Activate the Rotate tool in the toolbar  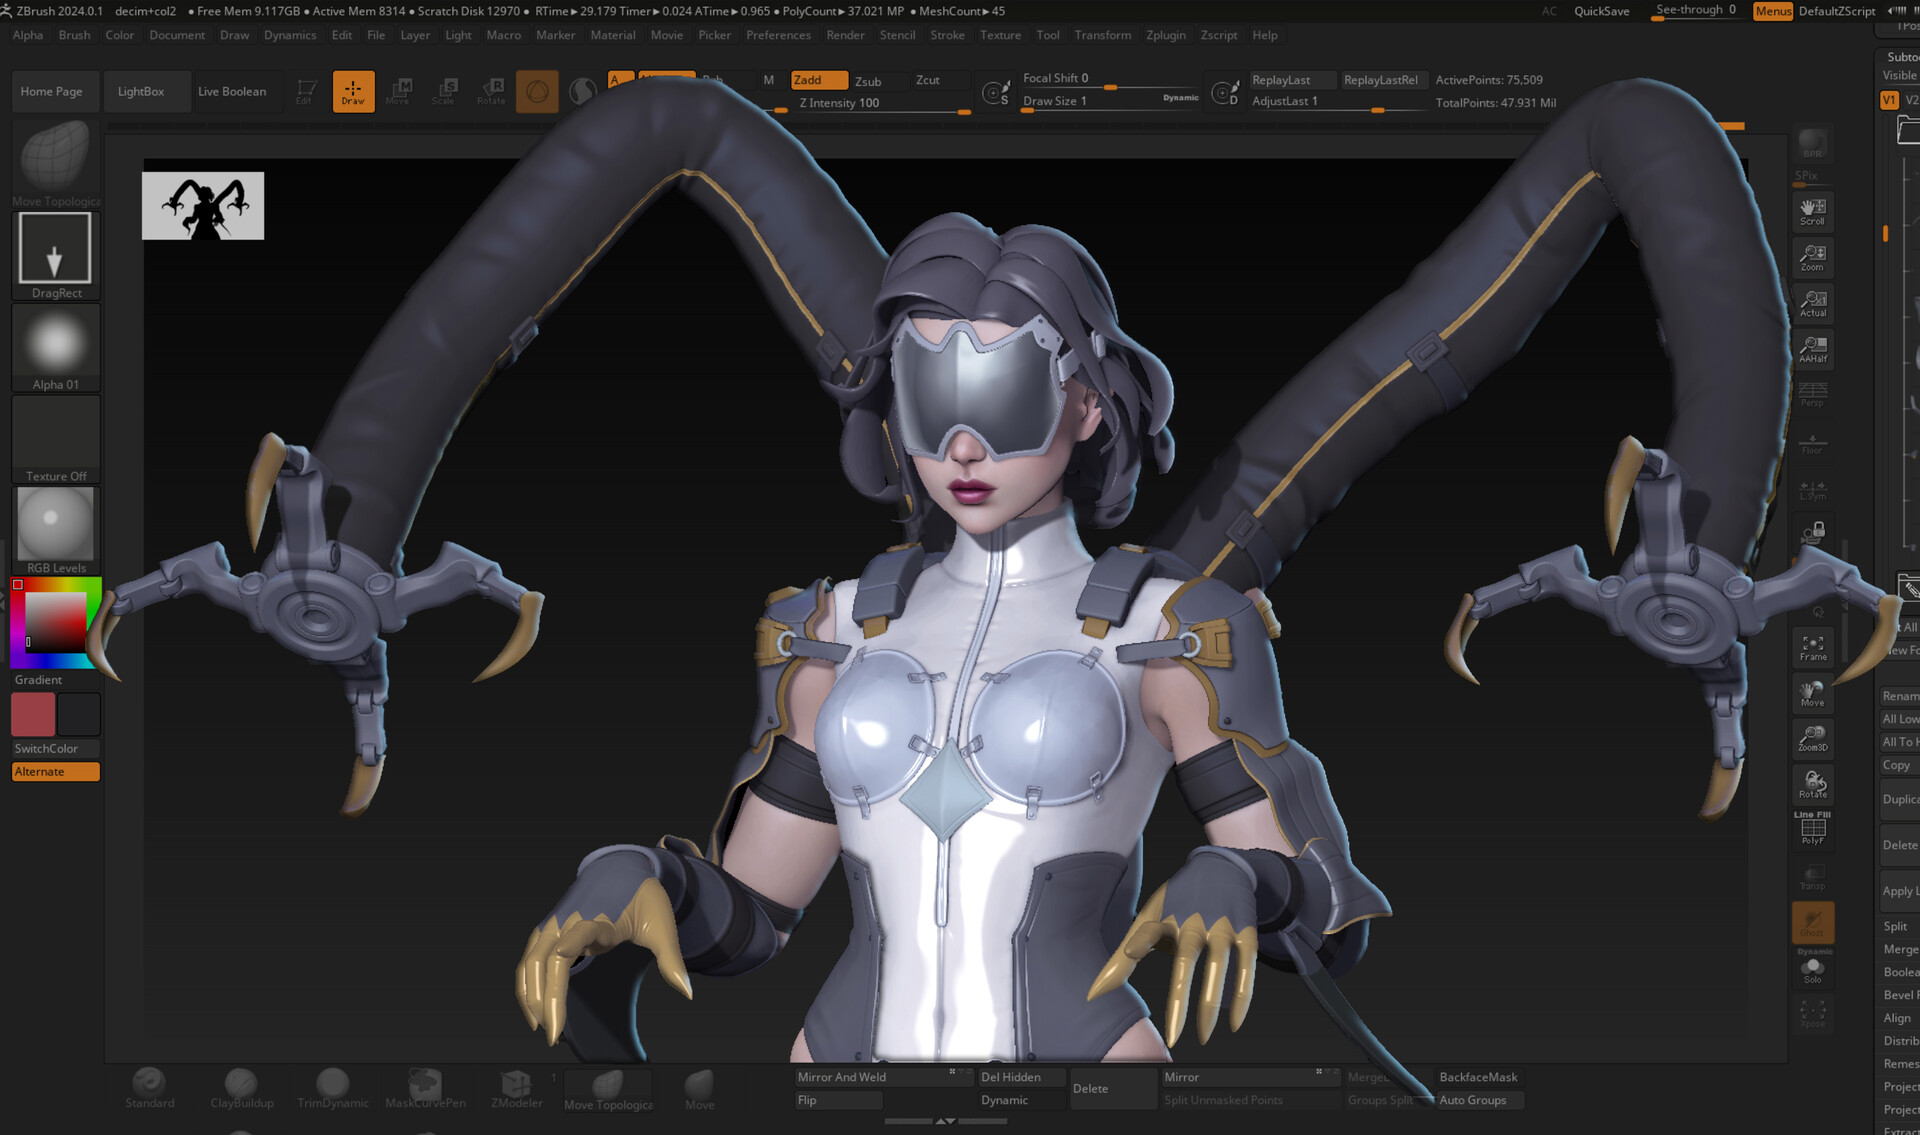click(491, 91)
